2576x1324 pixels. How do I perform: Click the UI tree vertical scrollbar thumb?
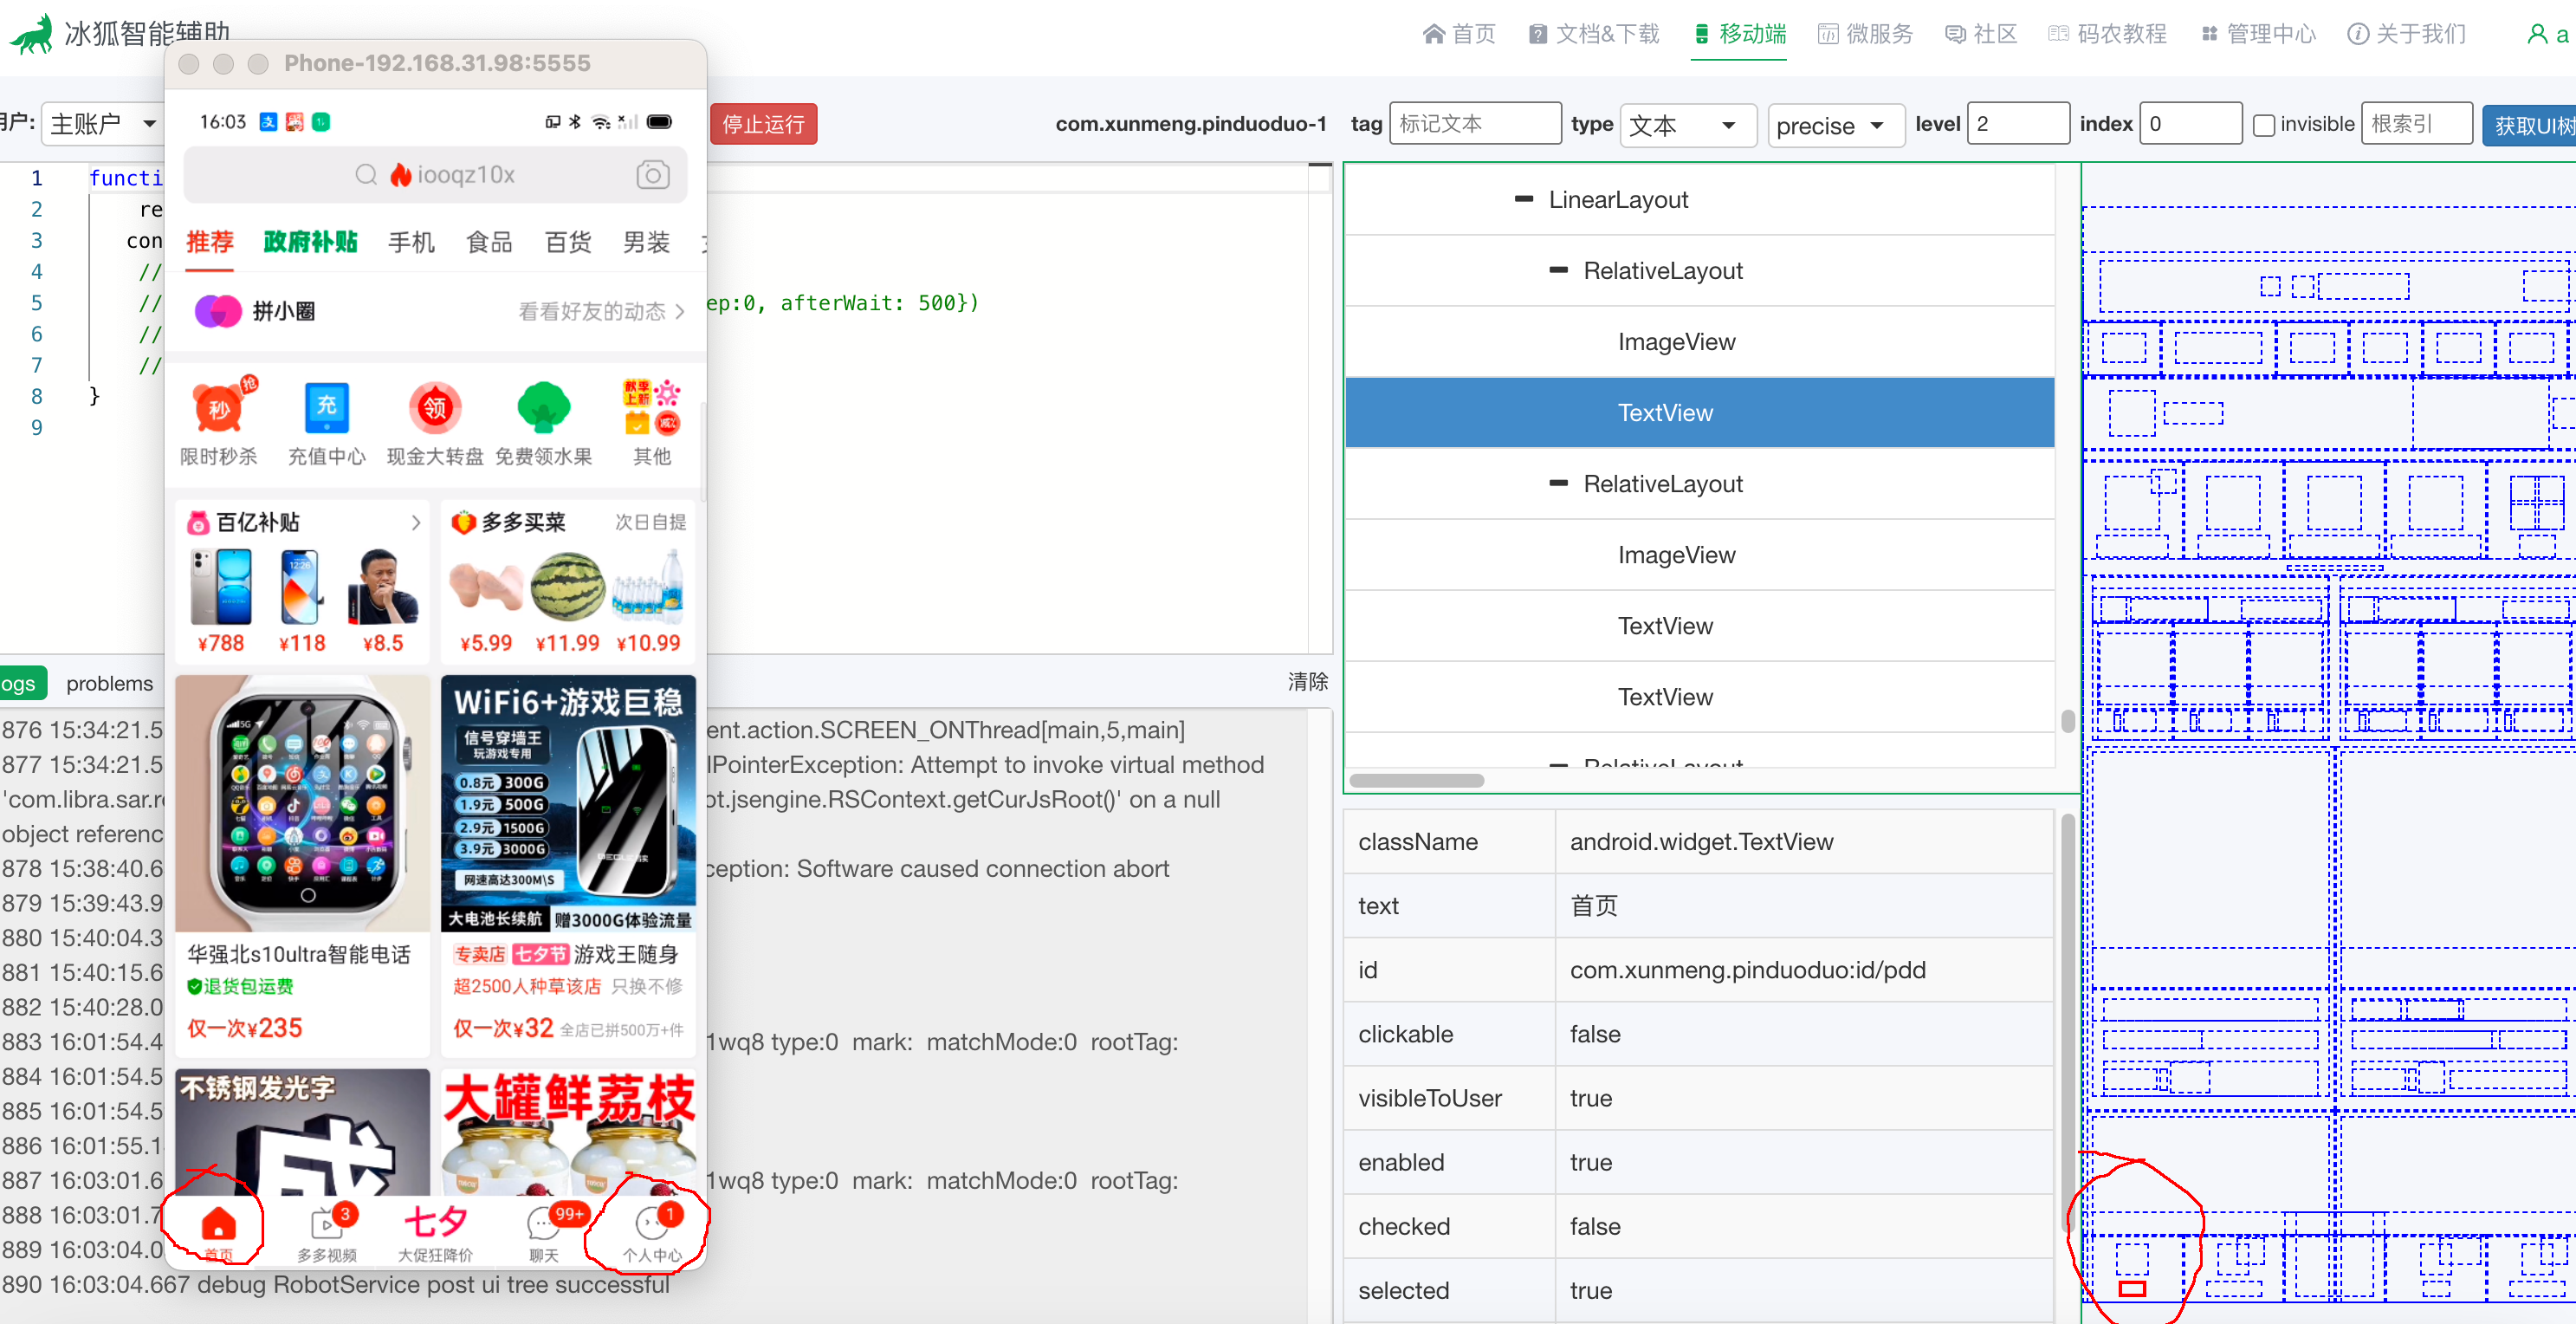point(2067,721)
